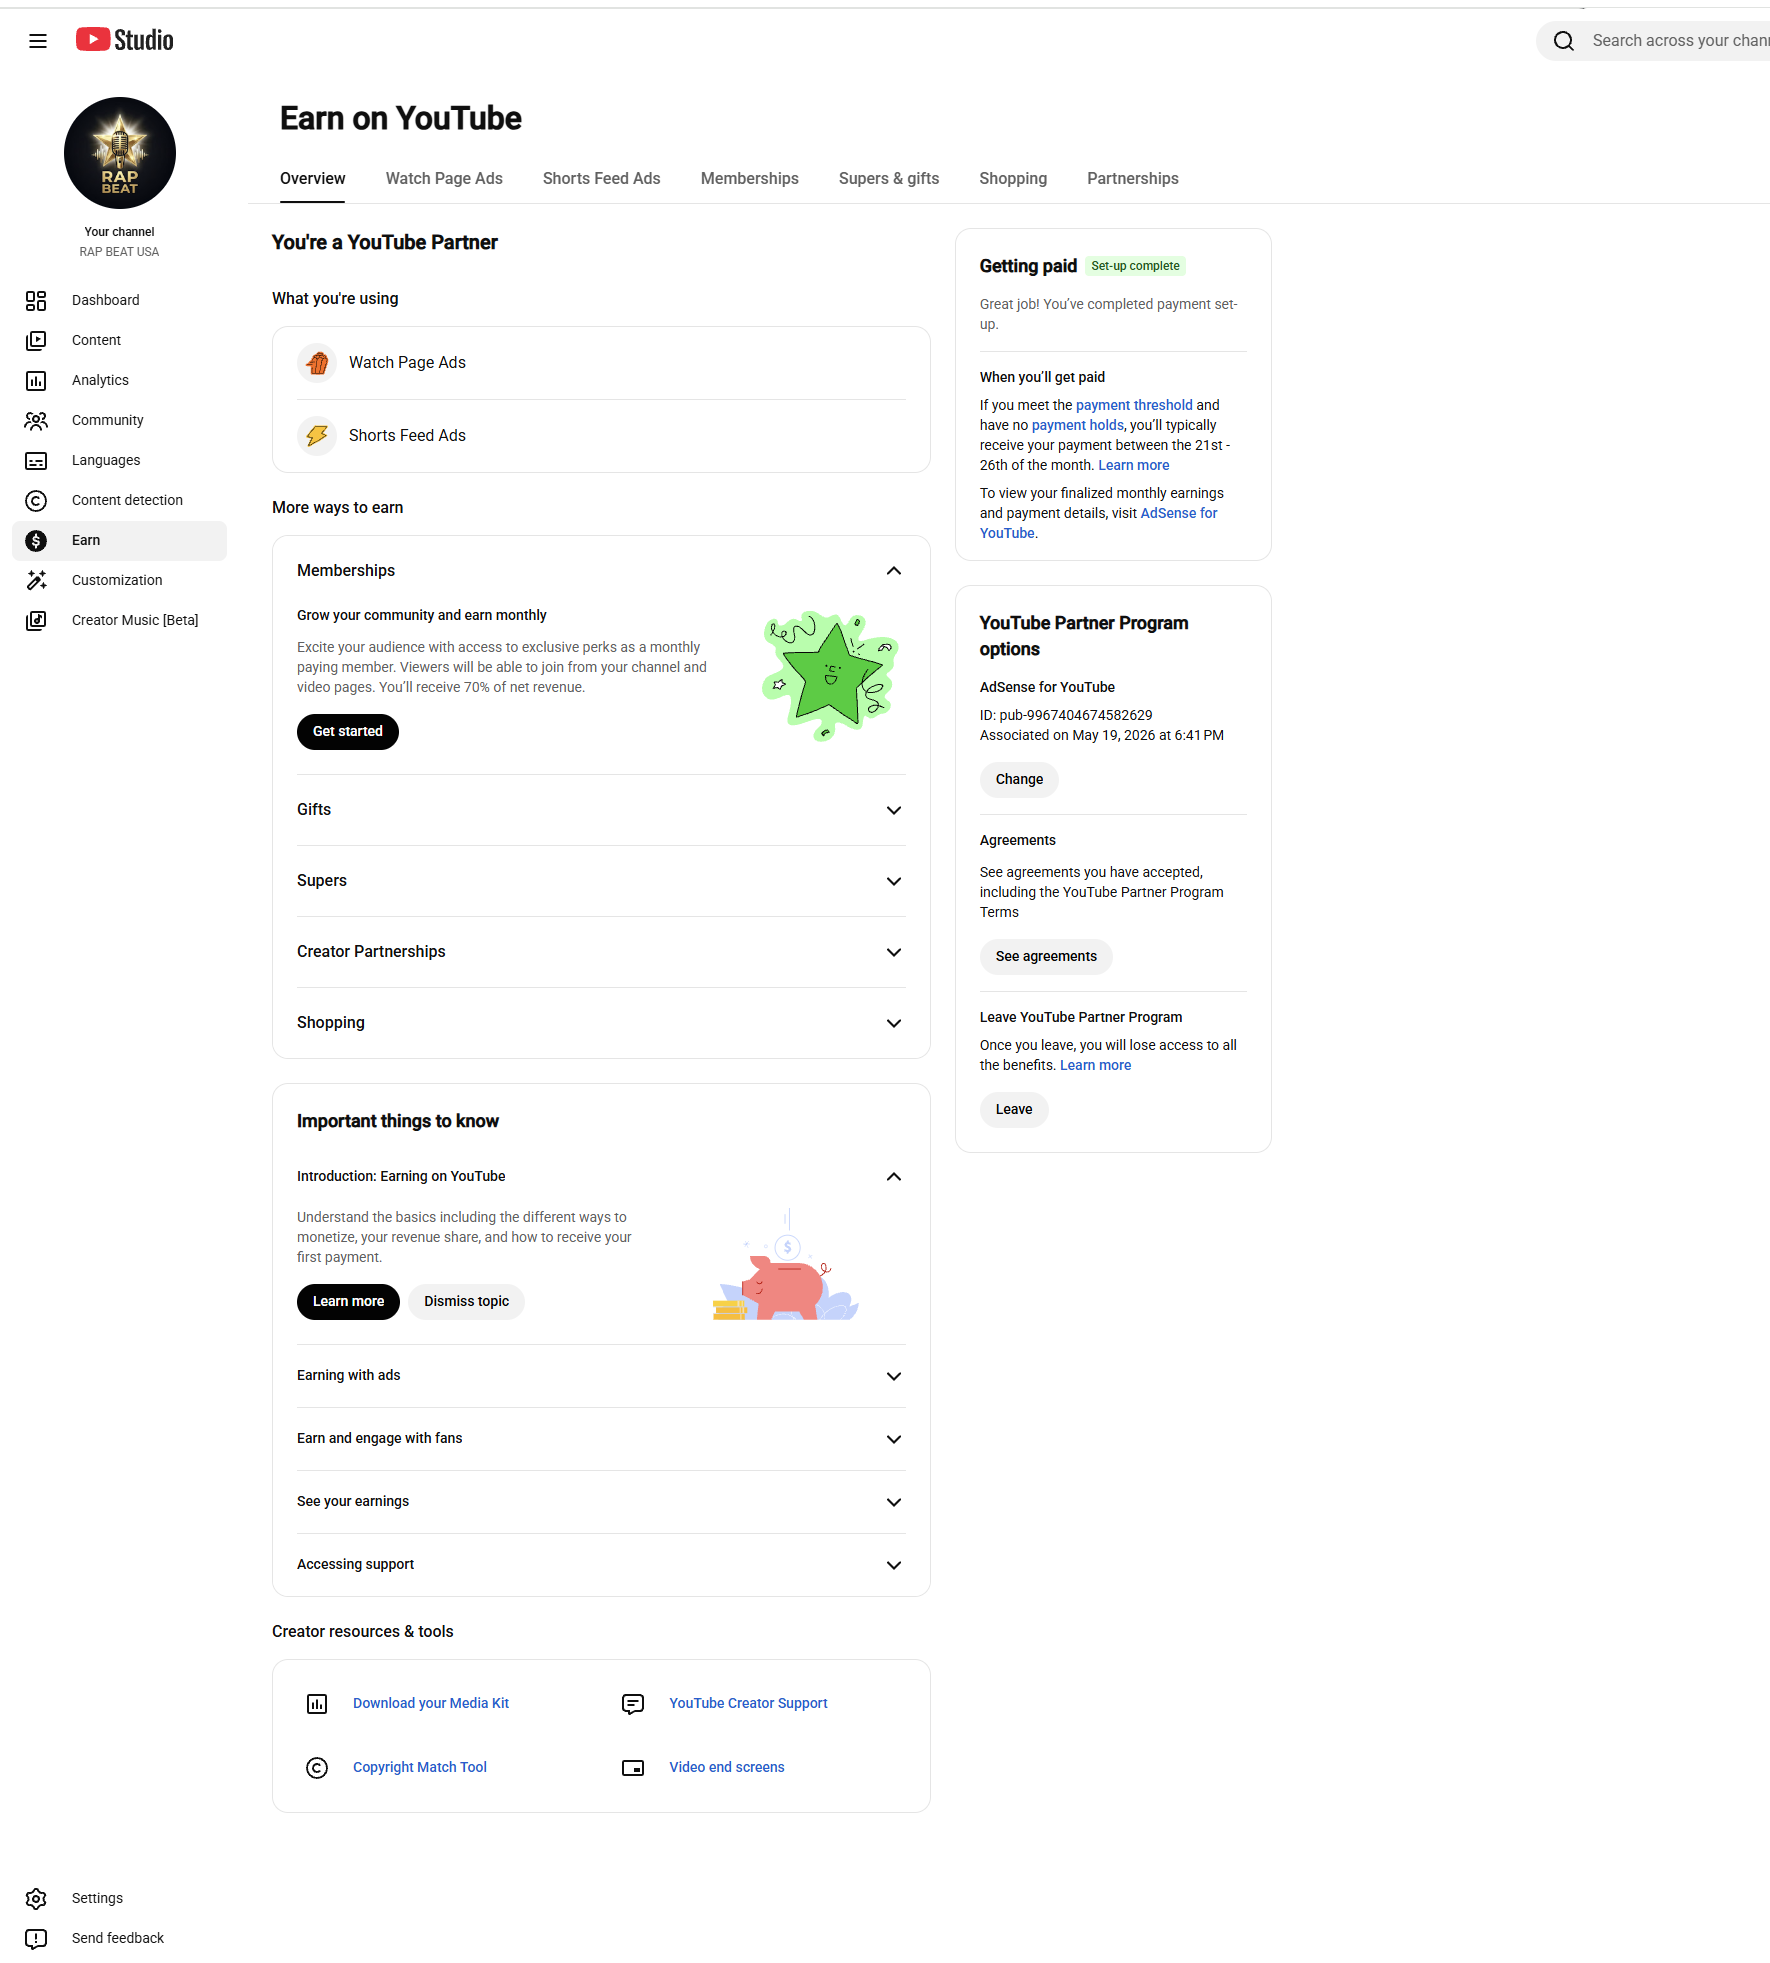Click the Dismiss topic button
Screen dimensions: 1770x1963
(x=466, y=1302)
